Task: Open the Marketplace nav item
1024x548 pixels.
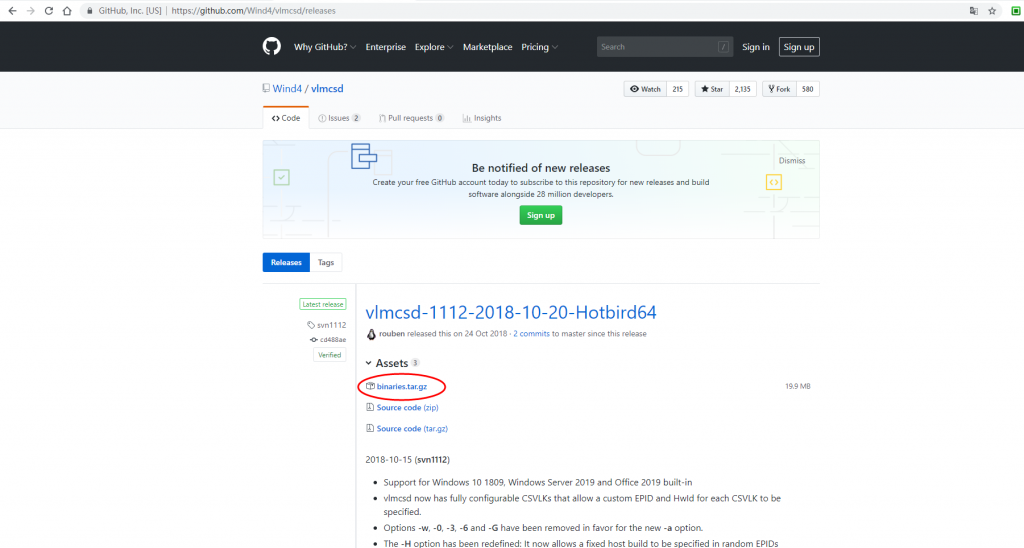Action: tap(487, 47)
